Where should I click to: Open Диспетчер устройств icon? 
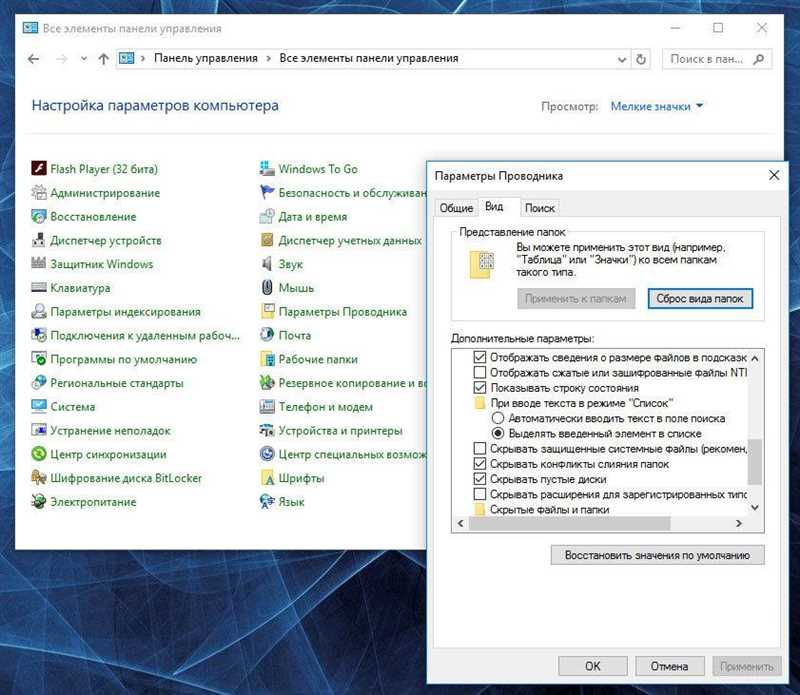pyautogui.click(x=39, y=240)
